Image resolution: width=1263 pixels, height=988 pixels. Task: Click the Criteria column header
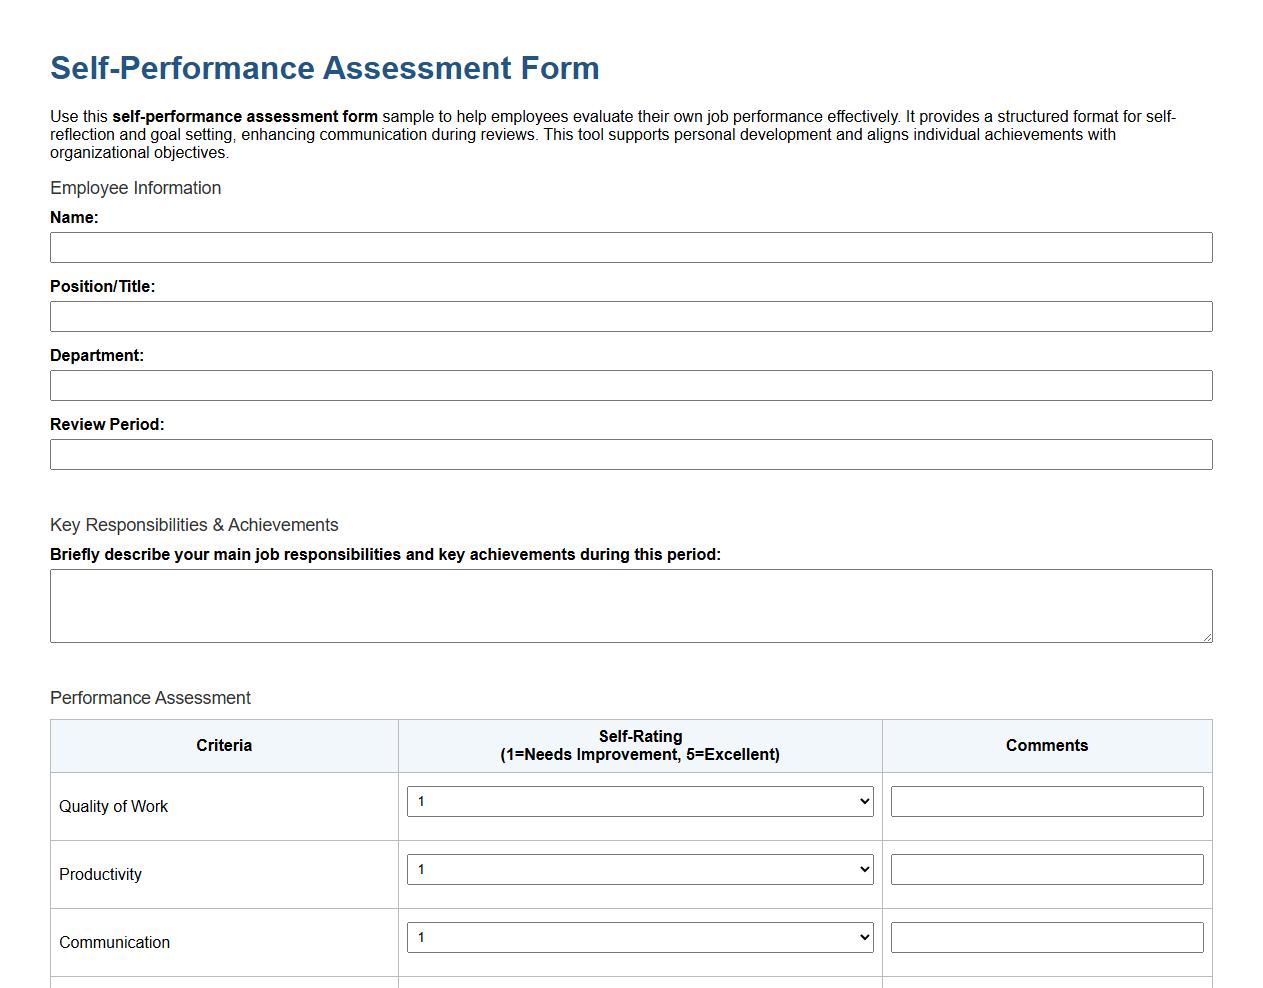point(224,745)
